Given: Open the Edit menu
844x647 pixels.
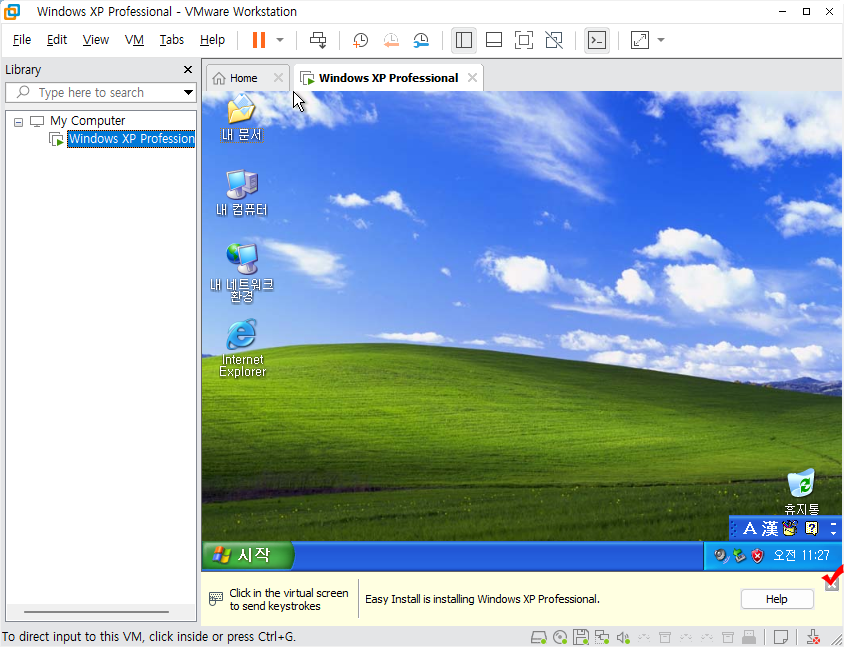Looking at the screenshot, I should (x=57, y=40).
